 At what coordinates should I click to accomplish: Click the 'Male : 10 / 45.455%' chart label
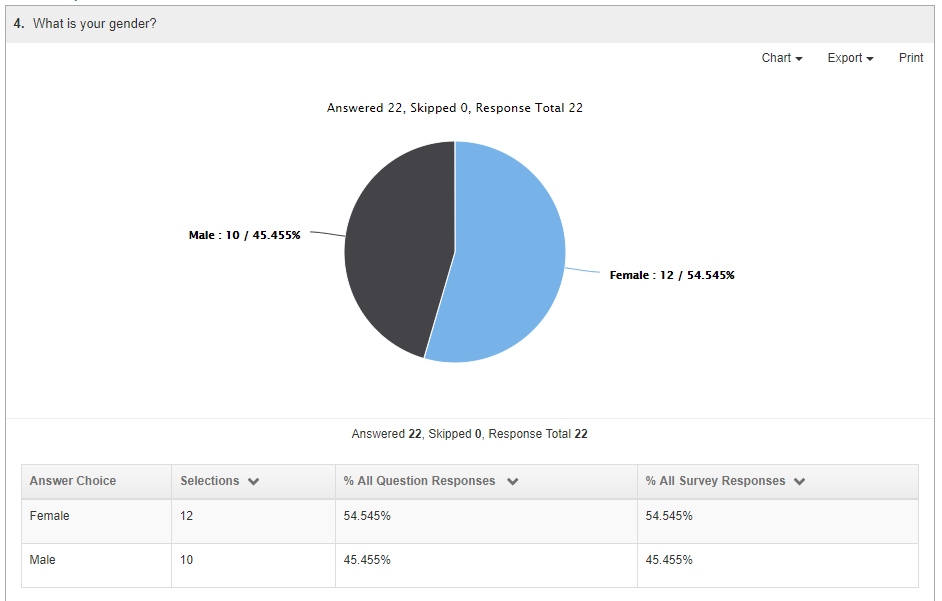click(x=245, y=235)
